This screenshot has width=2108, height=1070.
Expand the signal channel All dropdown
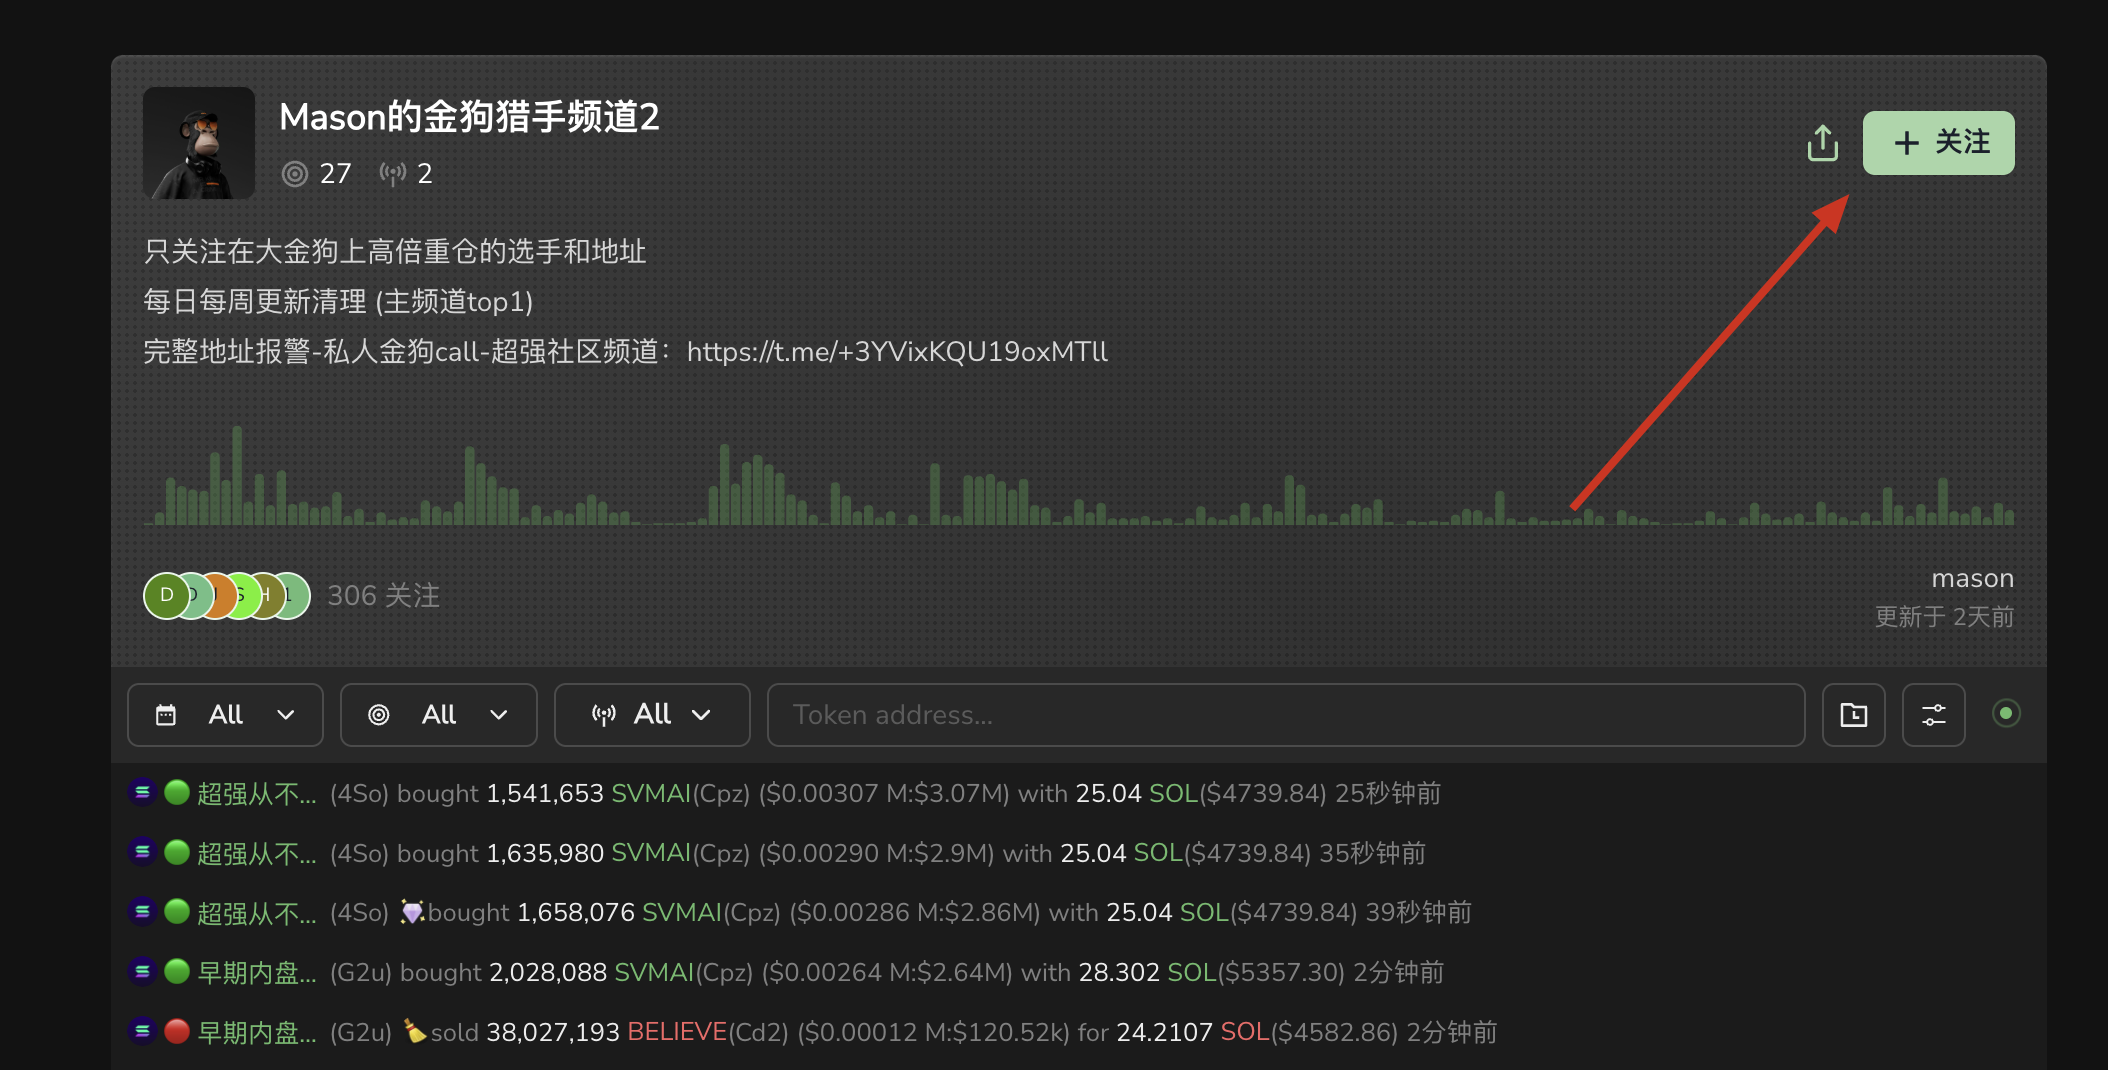click(x=652, y=715)
